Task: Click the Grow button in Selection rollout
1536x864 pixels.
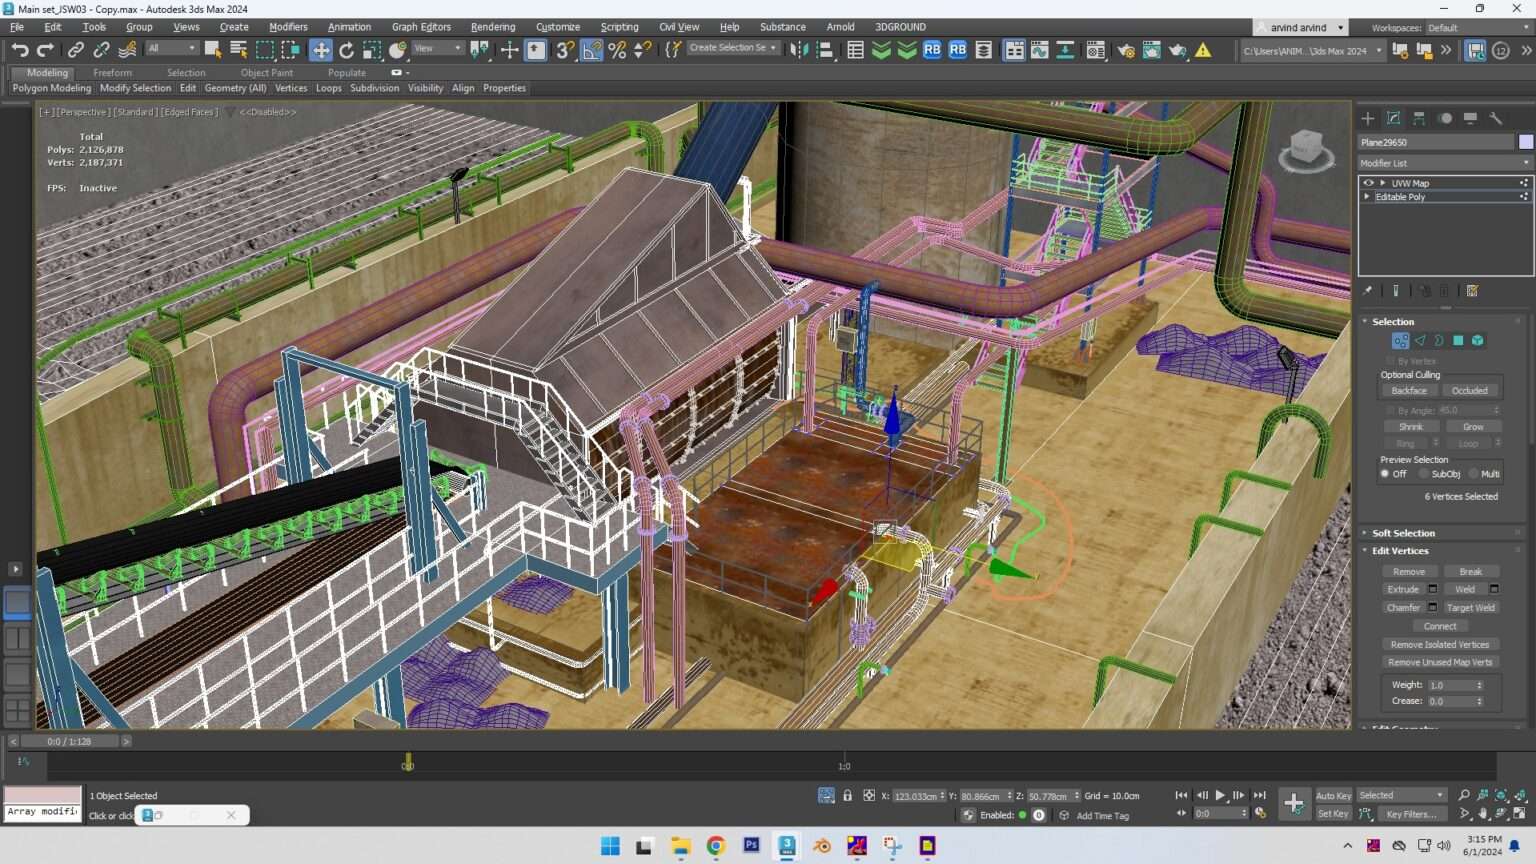Action: pyautogui.click(x=1474, y=426)
